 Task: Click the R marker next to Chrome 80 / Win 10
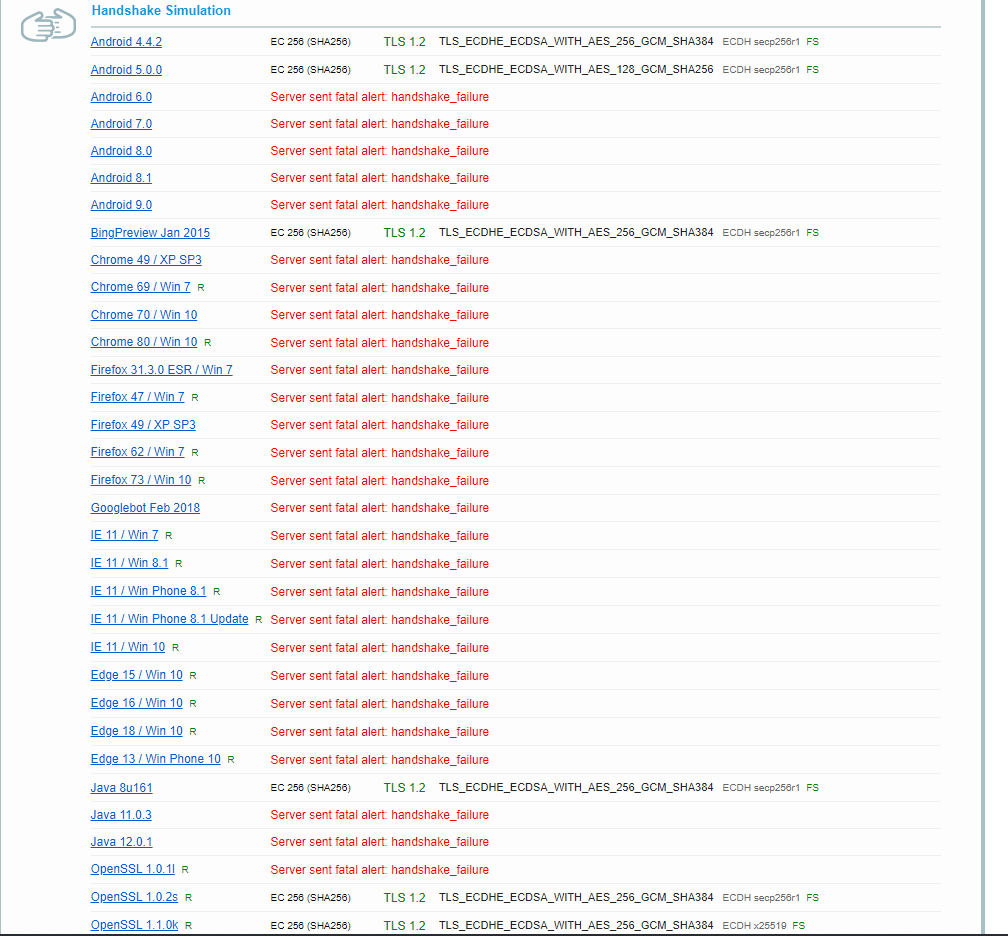coord(207,343)
